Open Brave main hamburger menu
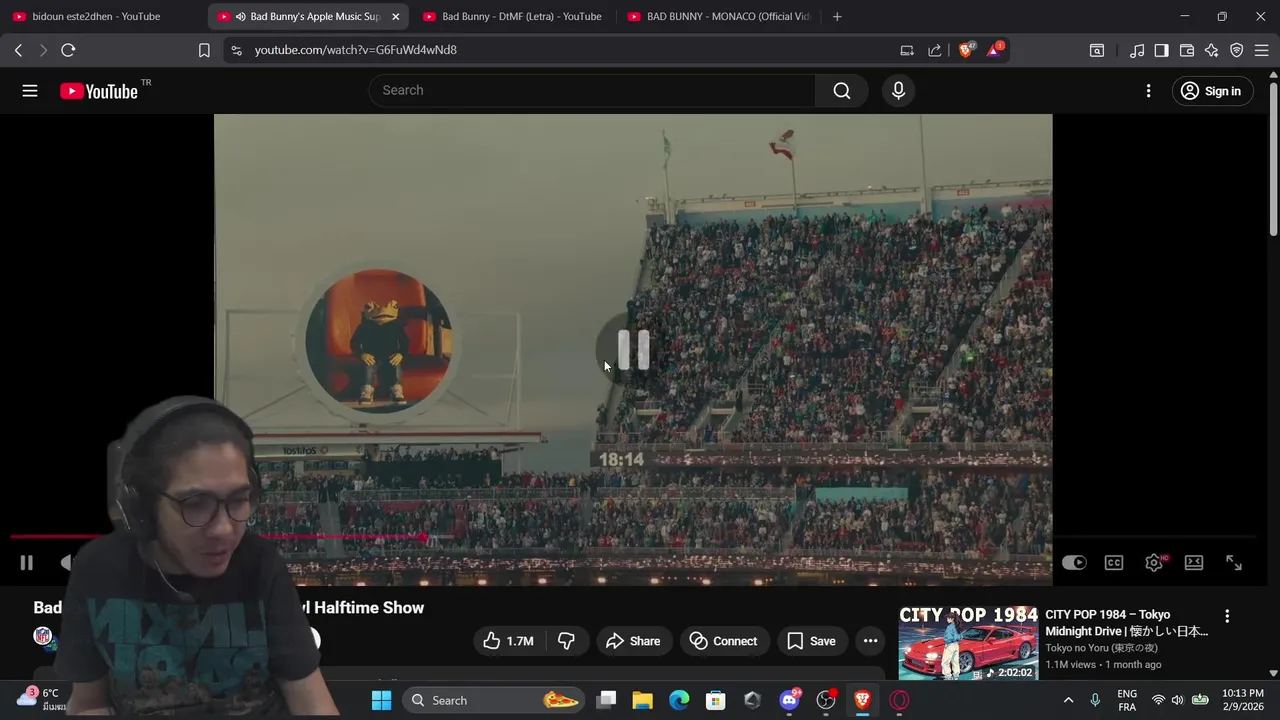Image resolution: width=1280 pixels, height=720 pixels. click(1261, 50)
